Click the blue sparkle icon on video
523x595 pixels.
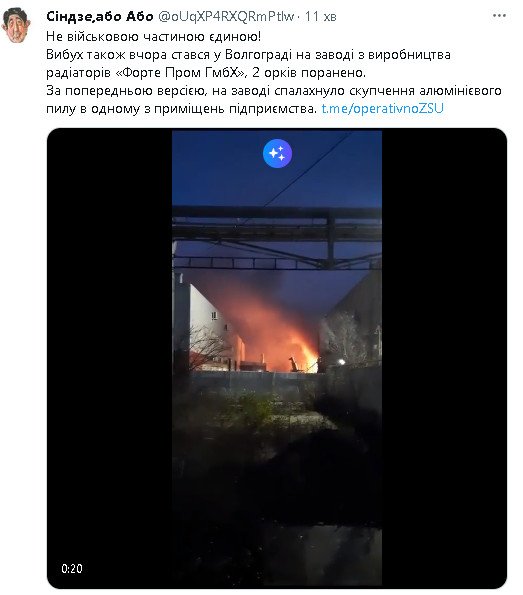(277, 154)
